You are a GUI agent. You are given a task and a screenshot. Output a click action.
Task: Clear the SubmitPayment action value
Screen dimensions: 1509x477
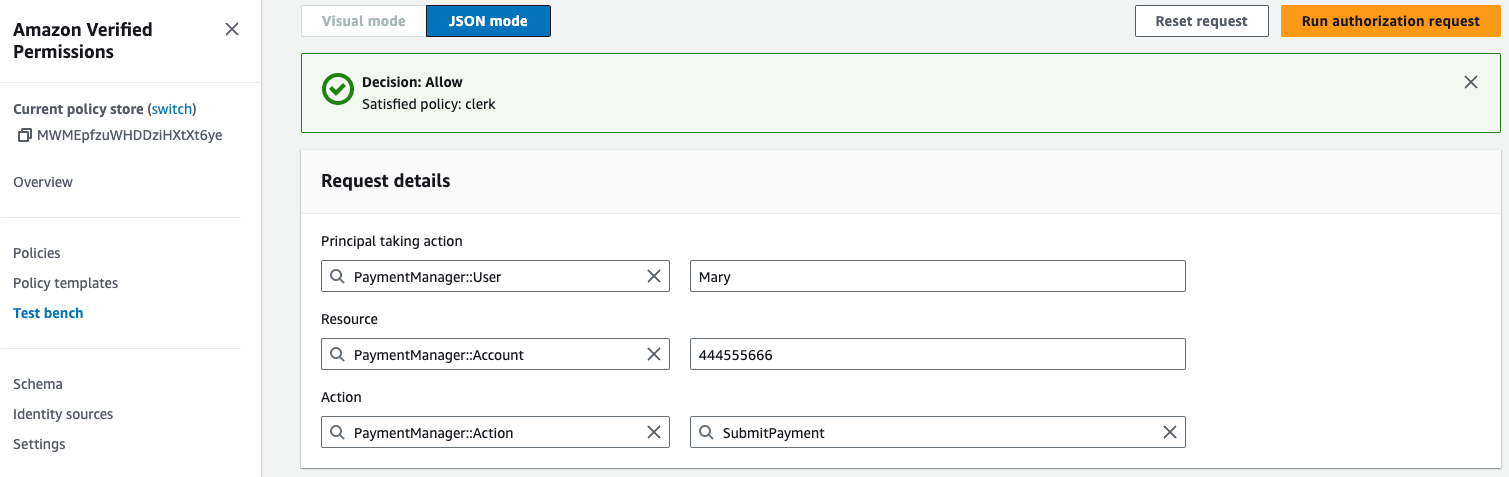(x=1169, y=433)
